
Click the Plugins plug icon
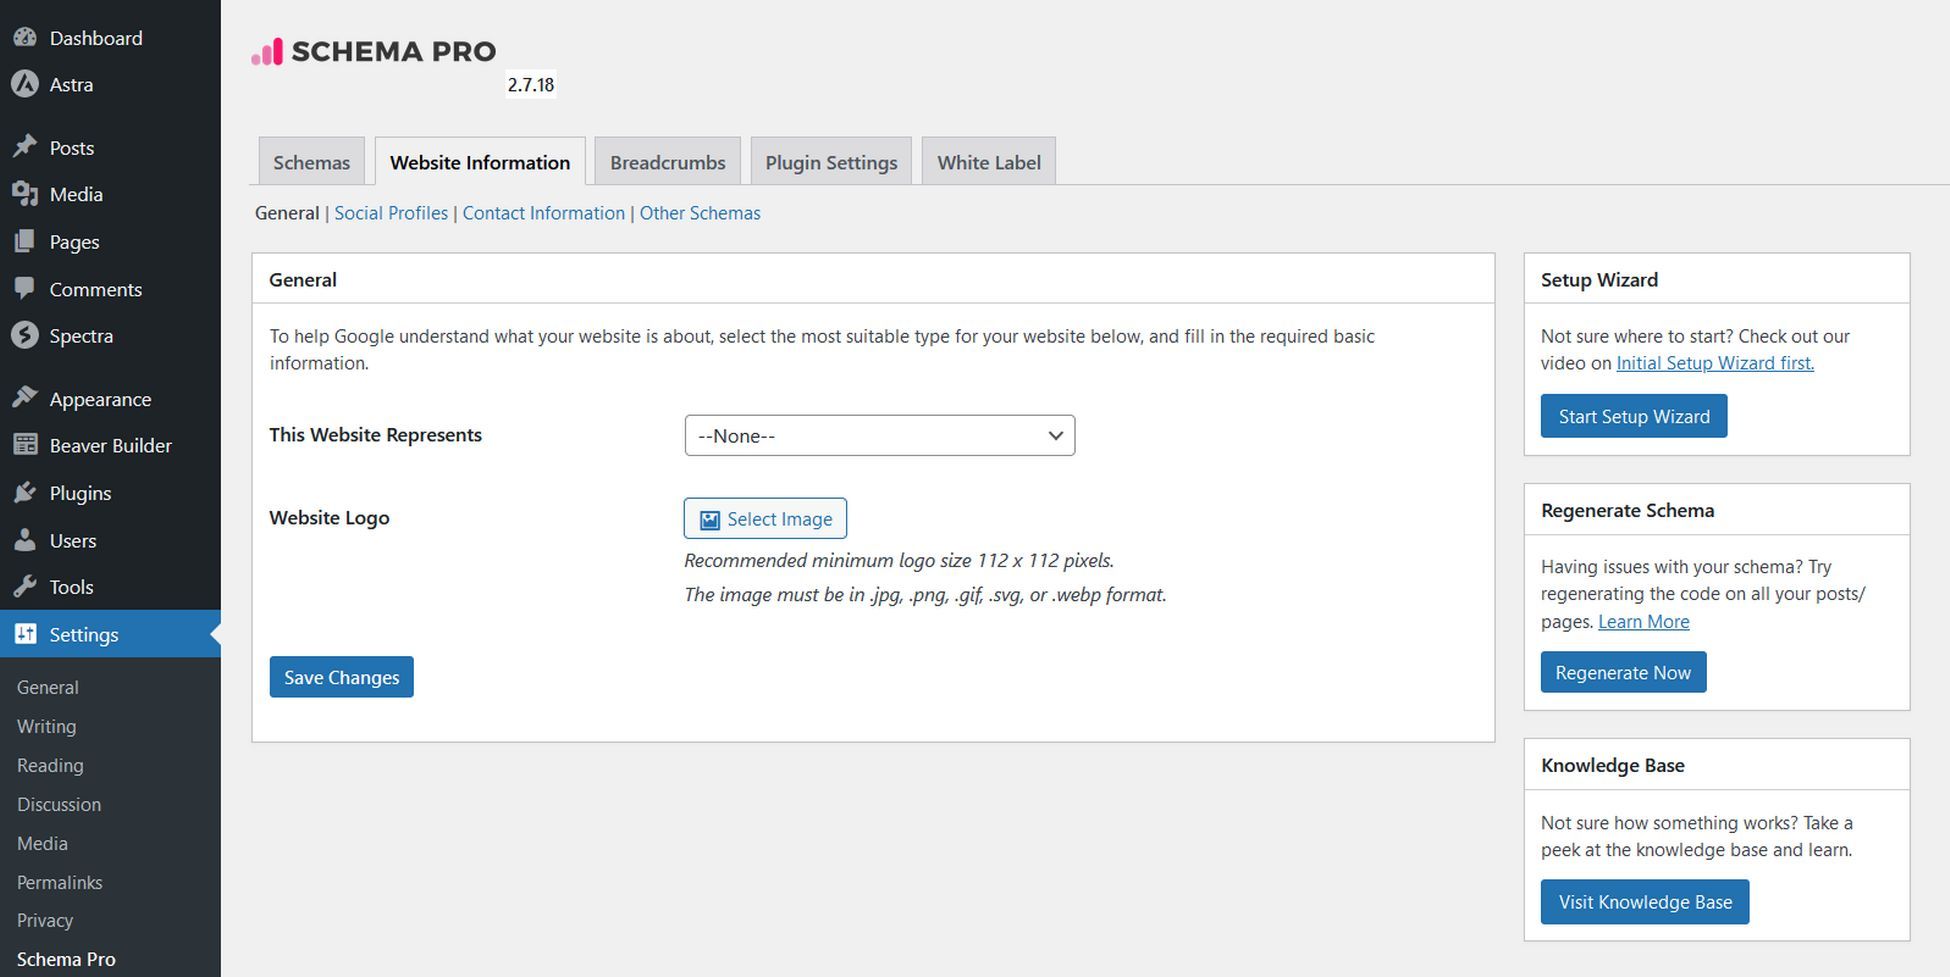pyautogui.click(x=25, y=493)
